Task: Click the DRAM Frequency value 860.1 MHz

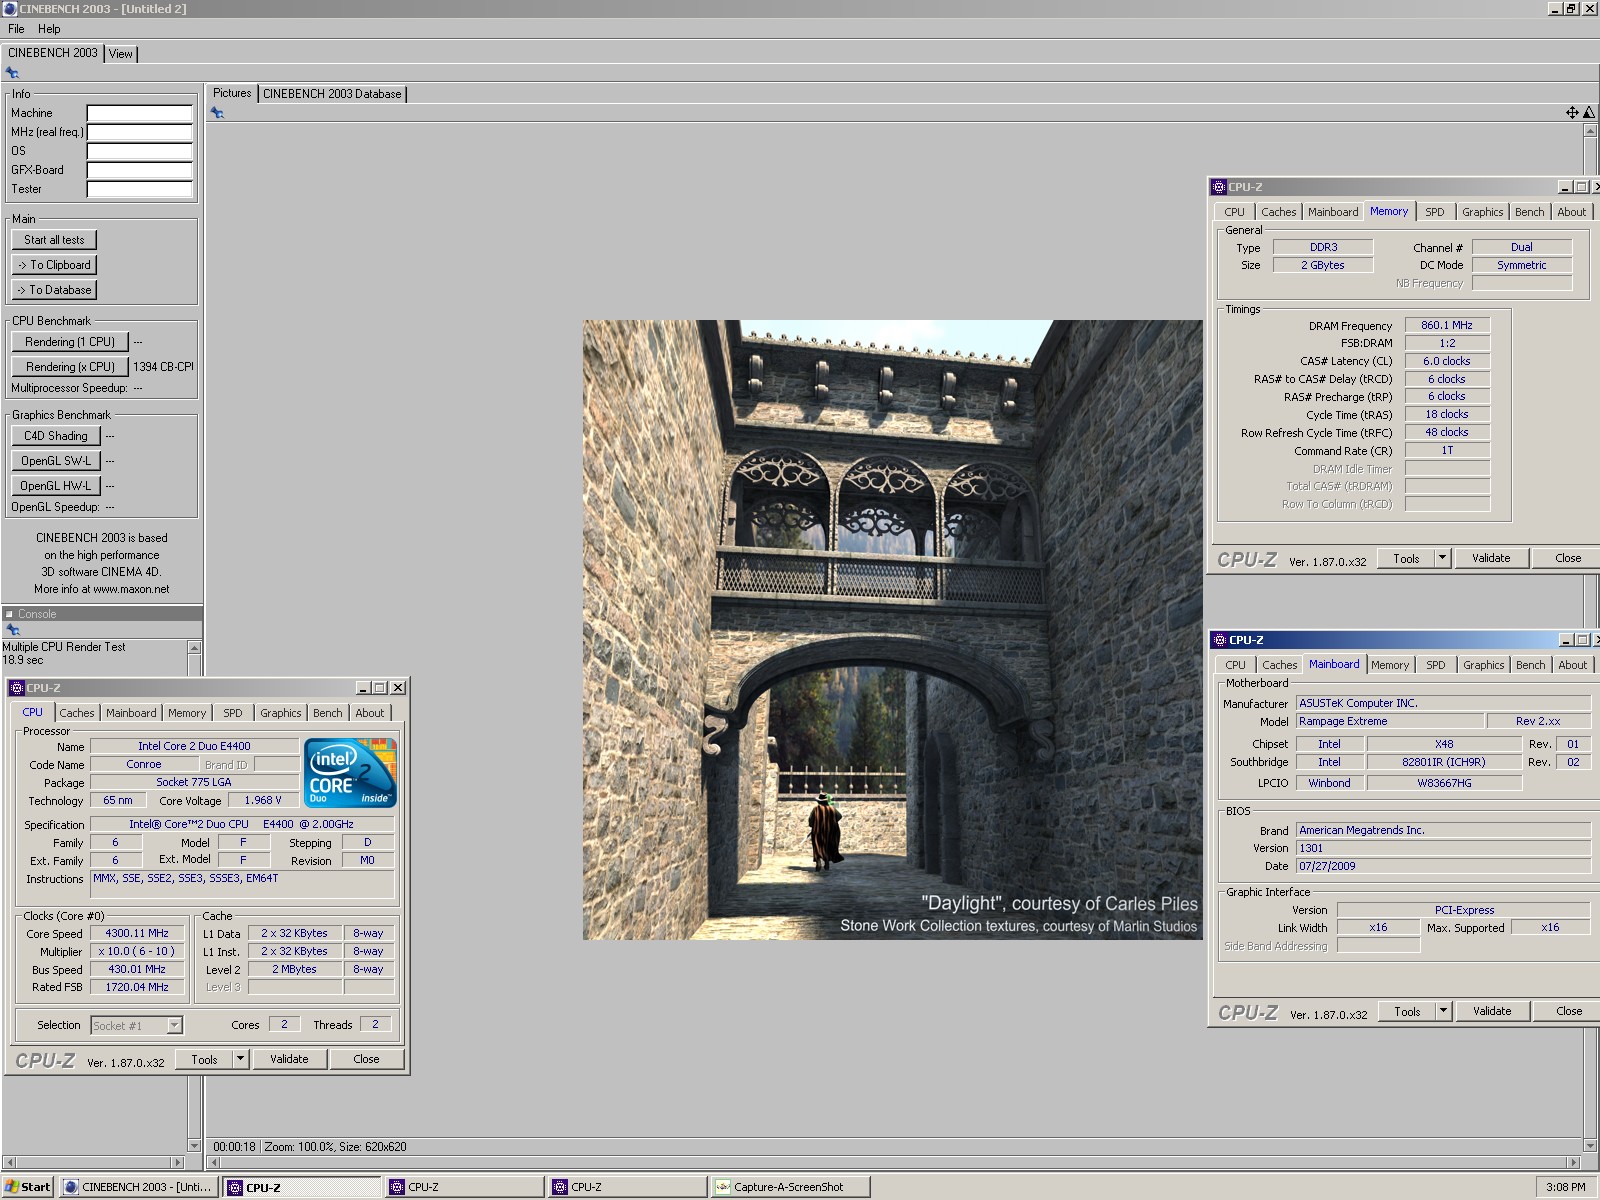Action: [x=1447, y=325]
